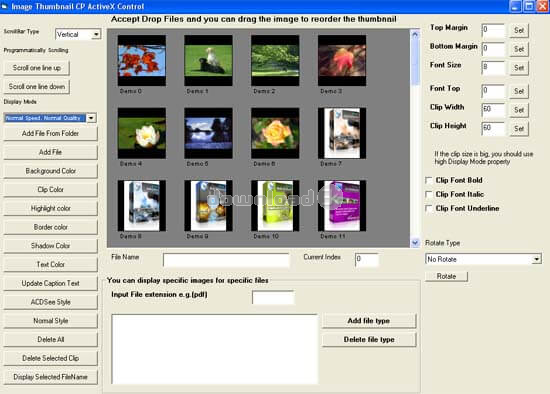
Task: Click the ACDSee Style button
Action: click(51, 302)
